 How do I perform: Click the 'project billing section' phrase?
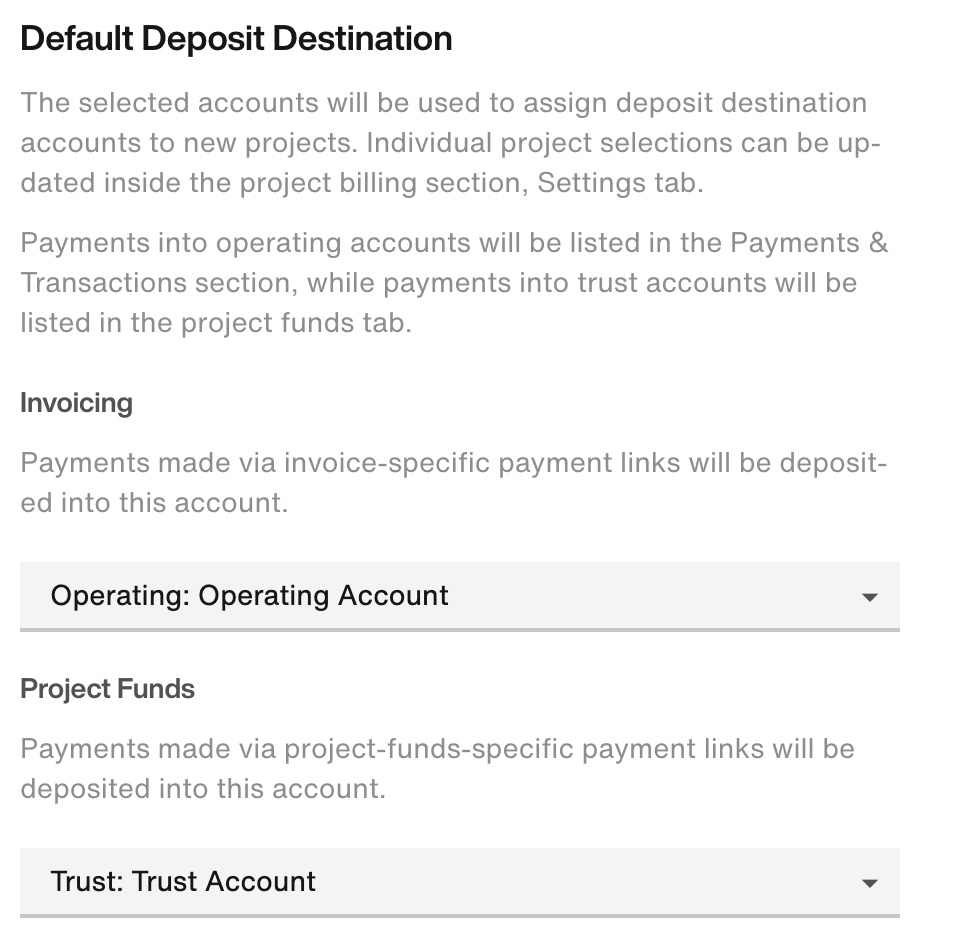pos(380,184)
